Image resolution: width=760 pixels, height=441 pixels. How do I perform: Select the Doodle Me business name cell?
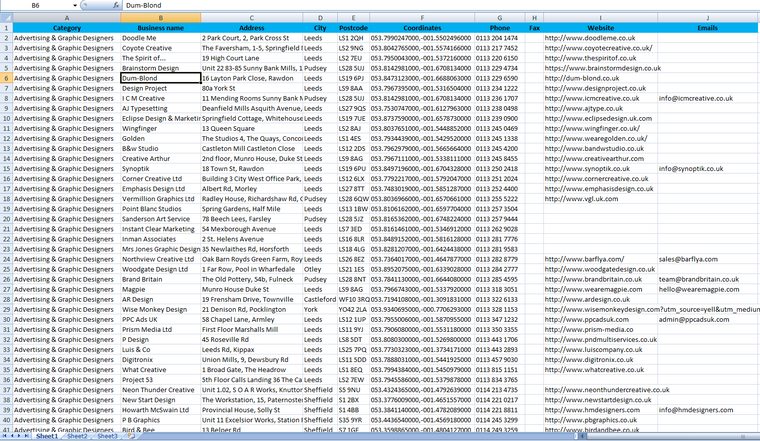pyautogui.click(x=160, y=38)
